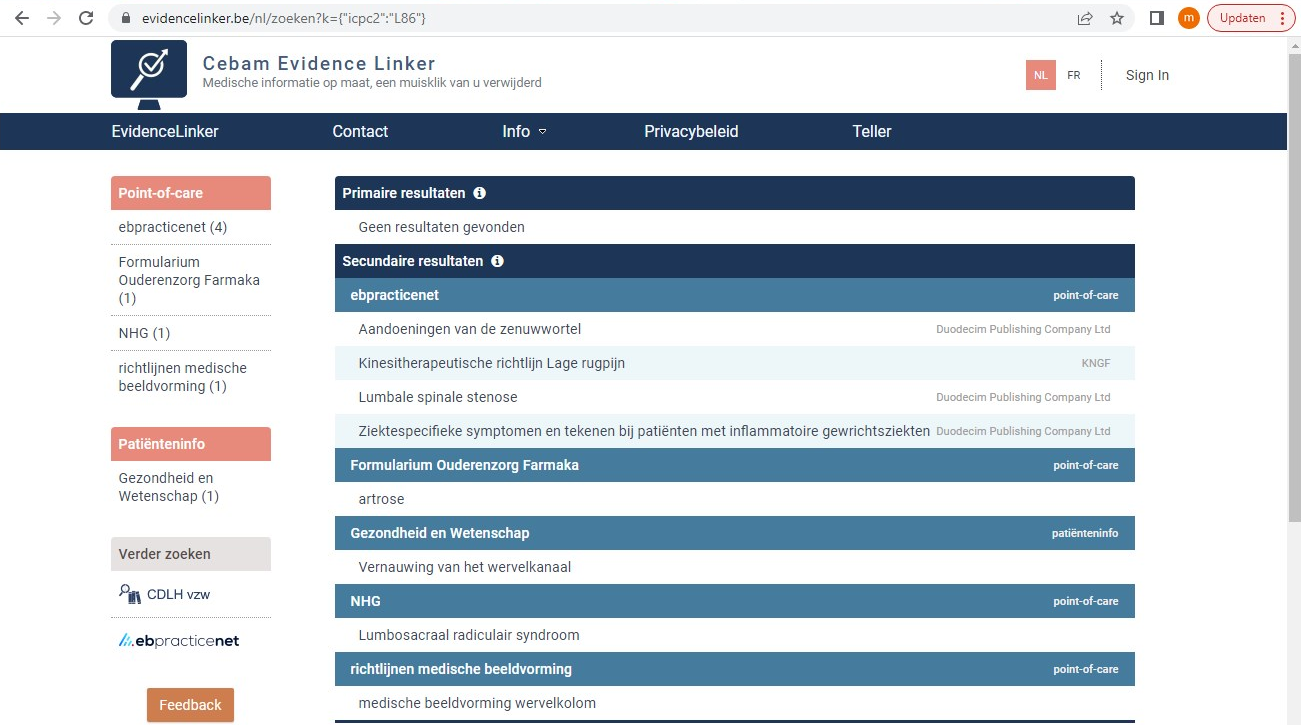Open Lumbosacraal radiculair syndroom result
Screen dimensions: 1301x725
[x=469, y=635]
